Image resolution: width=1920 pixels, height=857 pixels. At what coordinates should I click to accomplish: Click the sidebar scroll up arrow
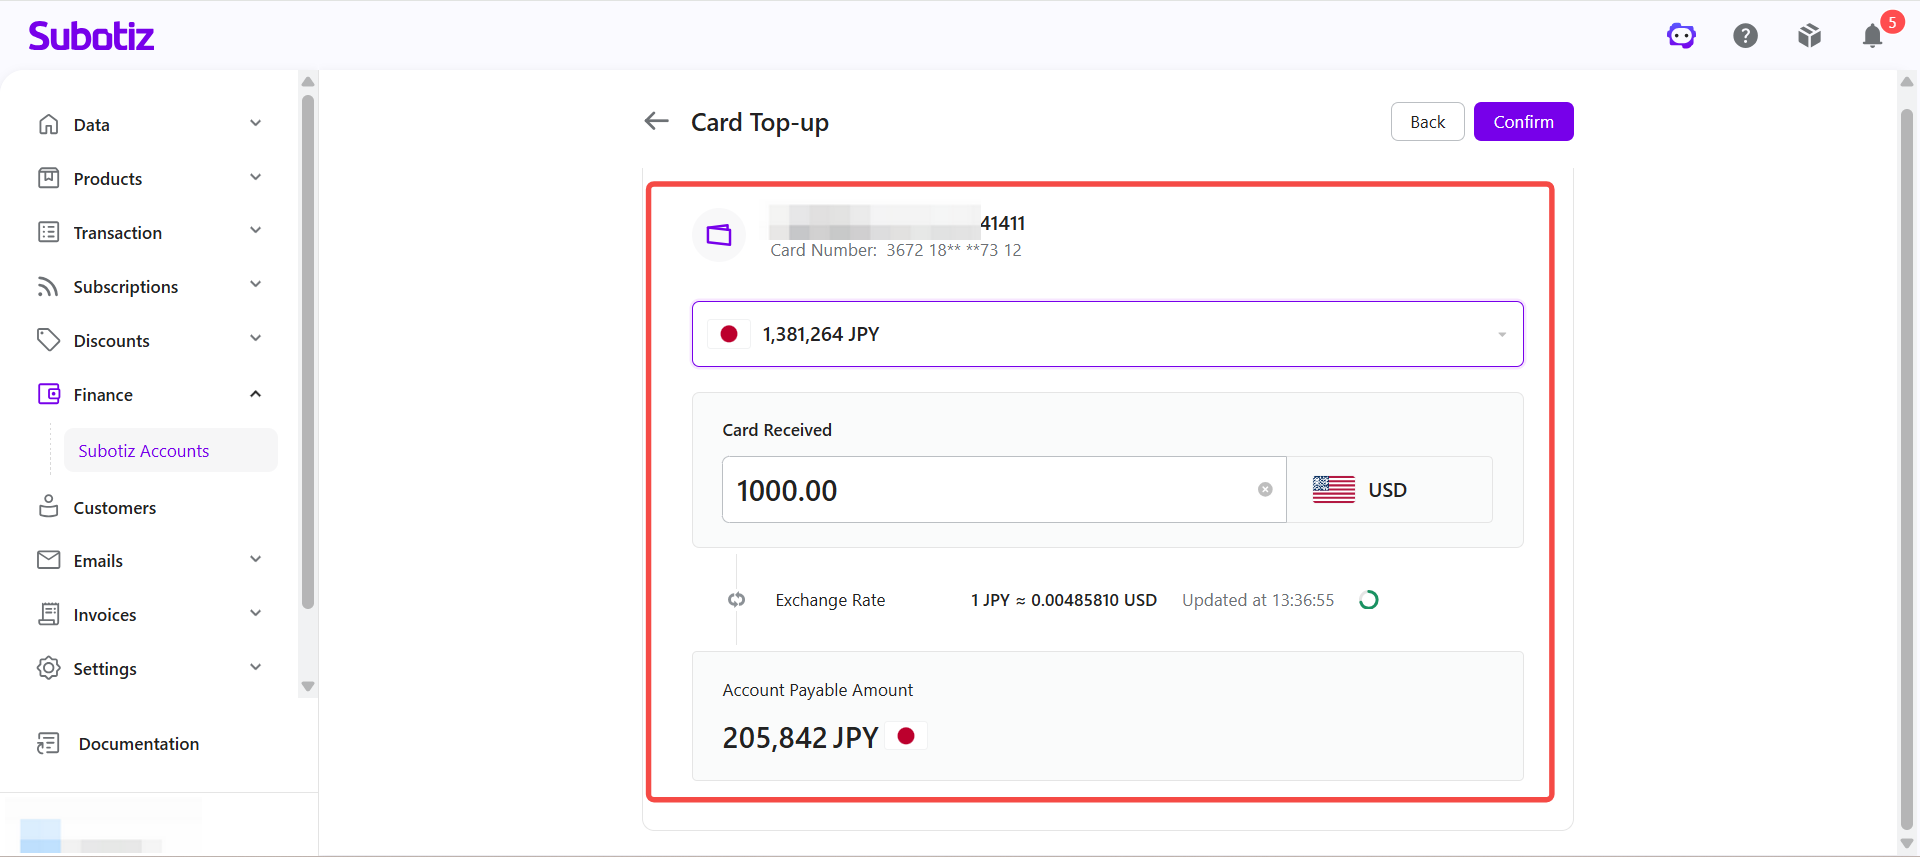click(x=308, y=82)
